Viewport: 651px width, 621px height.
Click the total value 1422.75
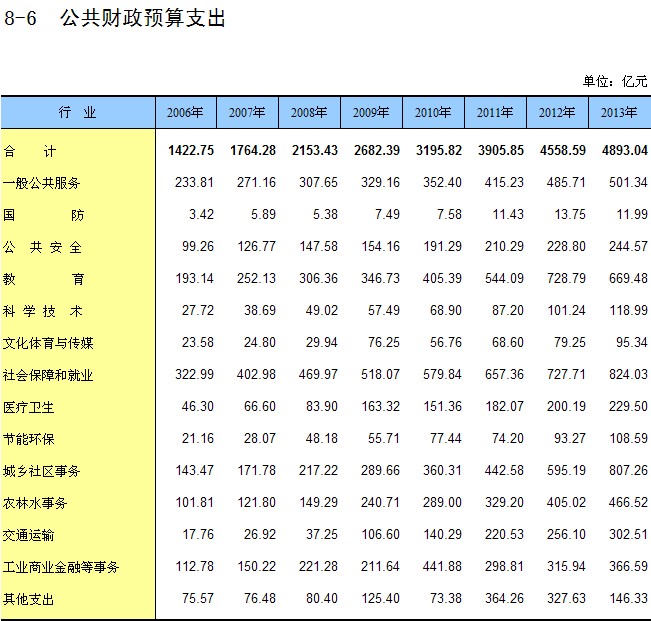click(x=191, y=150)
